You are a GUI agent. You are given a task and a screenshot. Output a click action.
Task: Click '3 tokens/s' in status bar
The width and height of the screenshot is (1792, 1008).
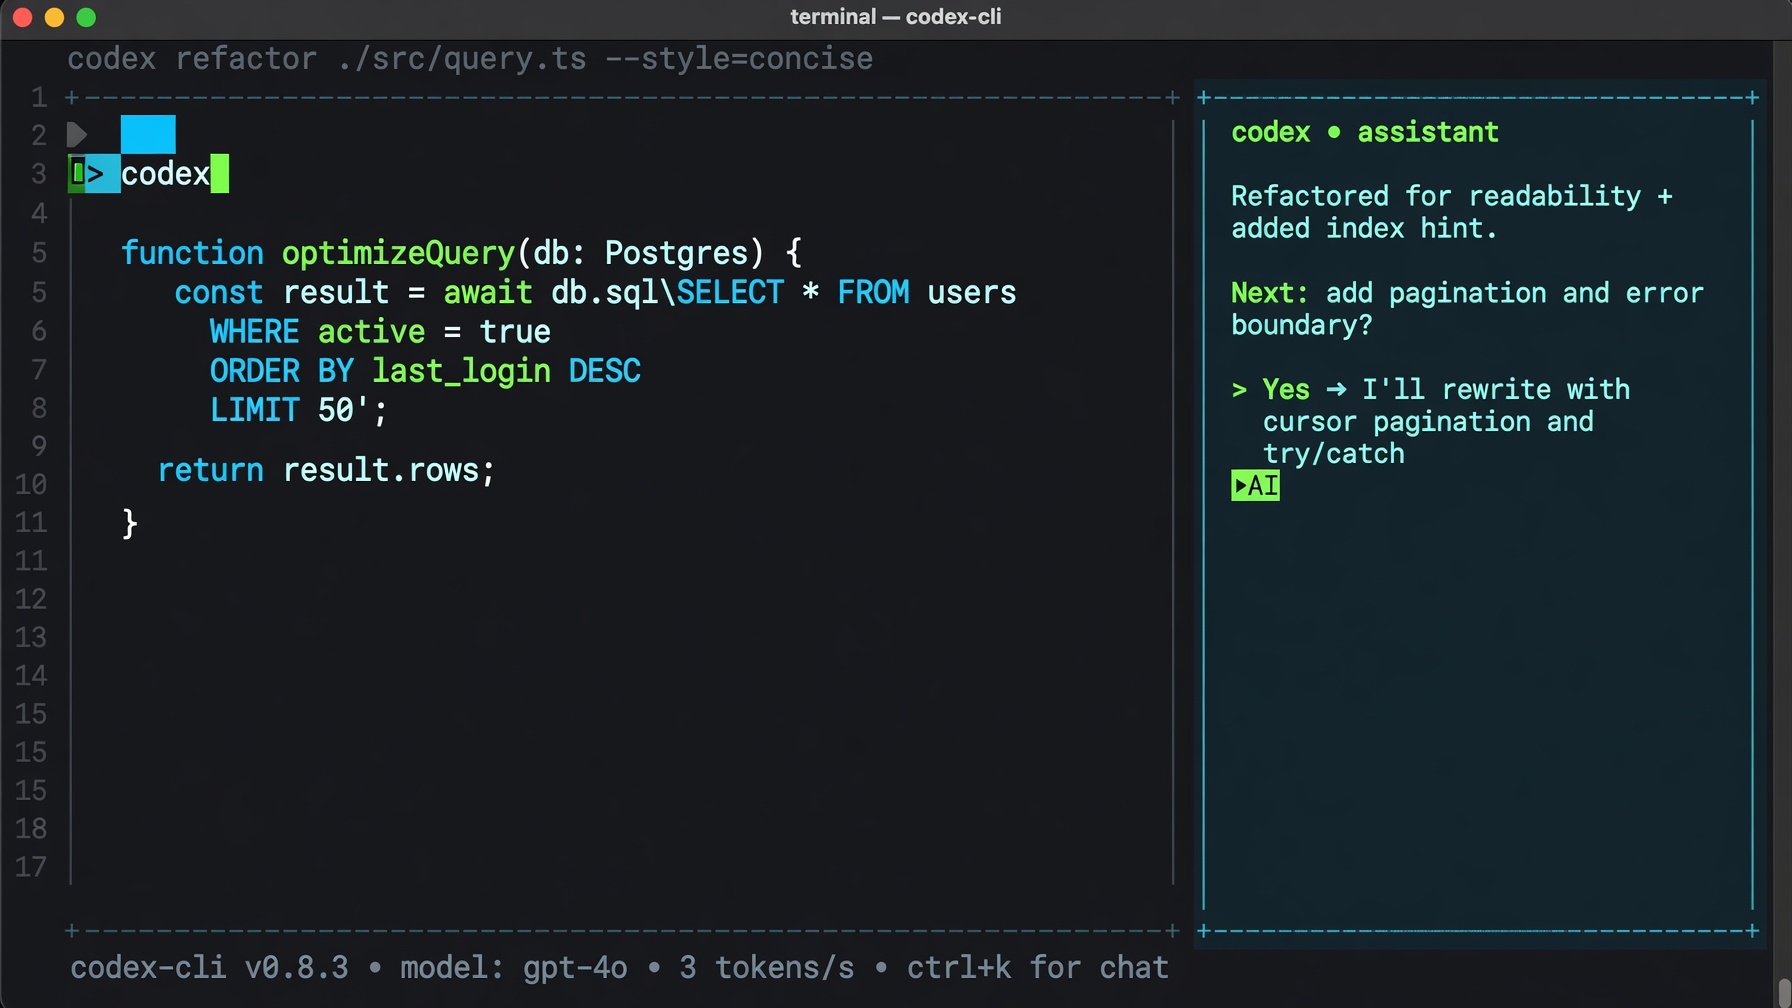point(767,968)
